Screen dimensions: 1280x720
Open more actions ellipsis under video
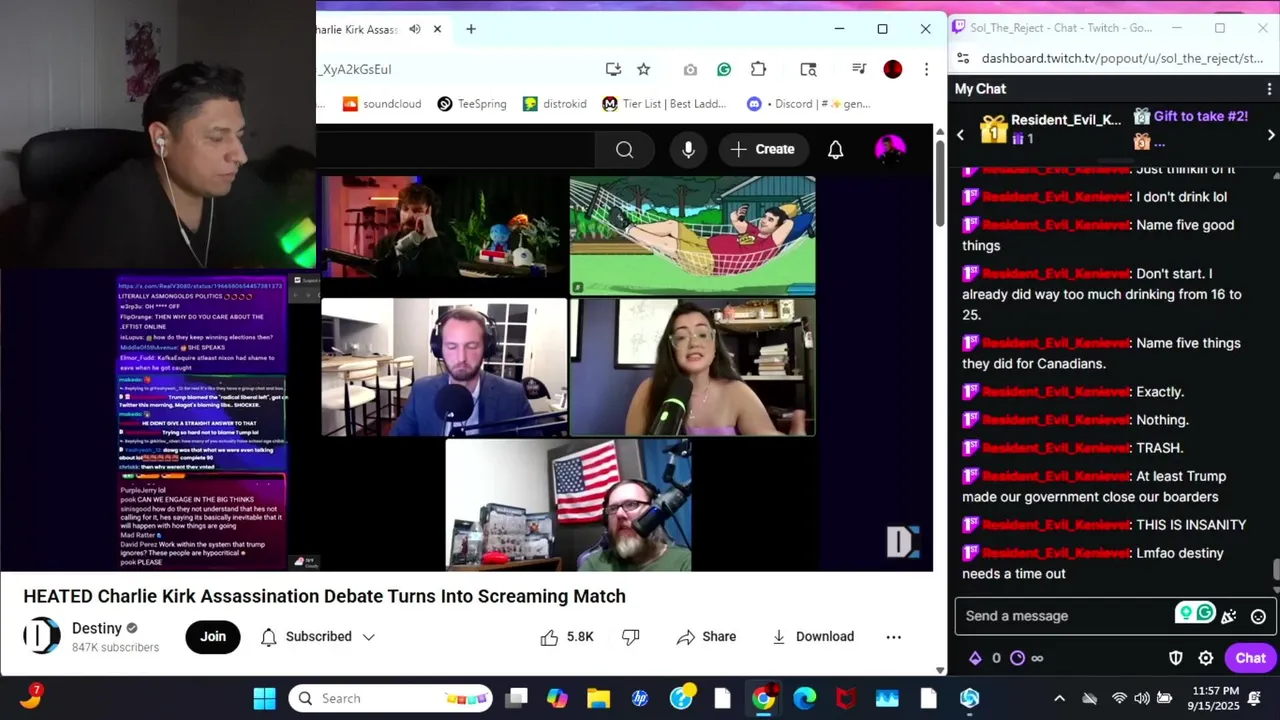(894, 637)
